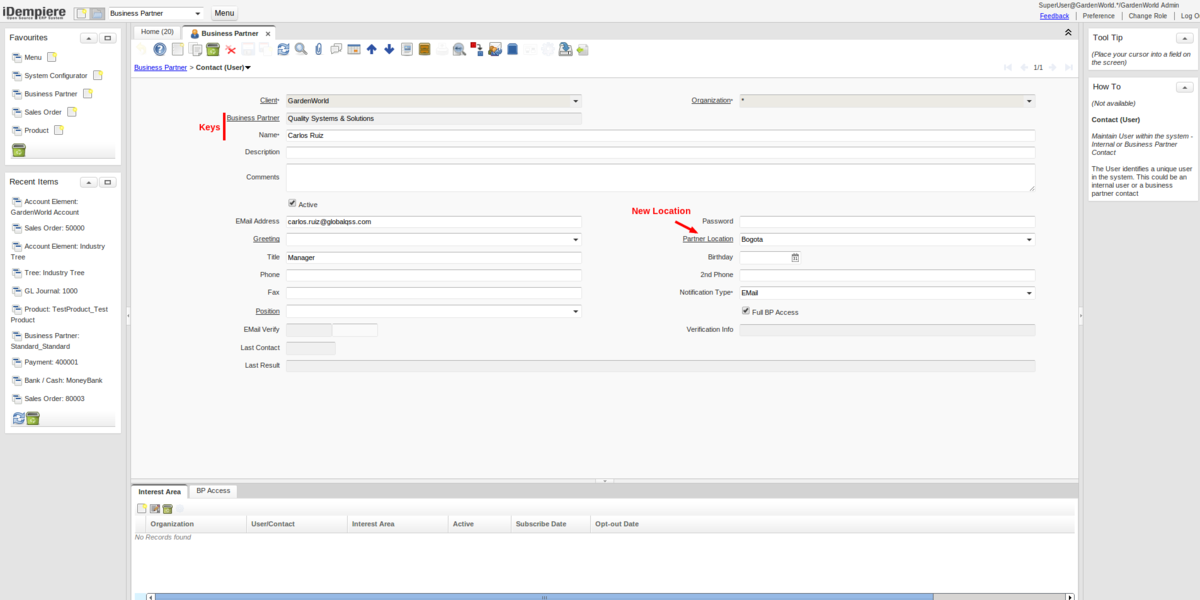This screenshot has width=1200, height=600.
Task: Click into the Description input field
Action: 660,152
